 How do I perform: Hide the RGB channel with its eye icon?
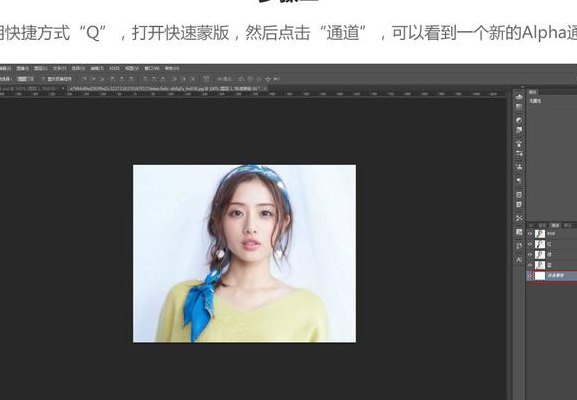[530, 234]
